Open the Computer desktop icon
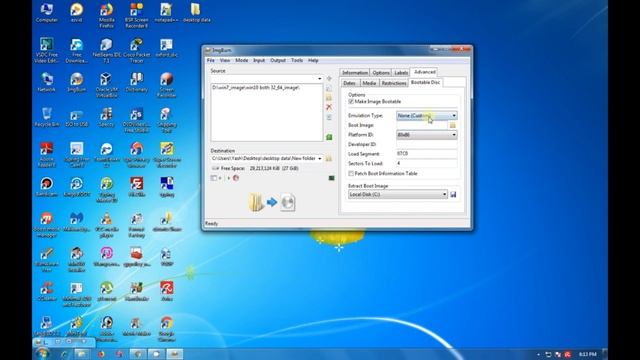This screenshot has width=640, height=360. (x=47, y=13)
